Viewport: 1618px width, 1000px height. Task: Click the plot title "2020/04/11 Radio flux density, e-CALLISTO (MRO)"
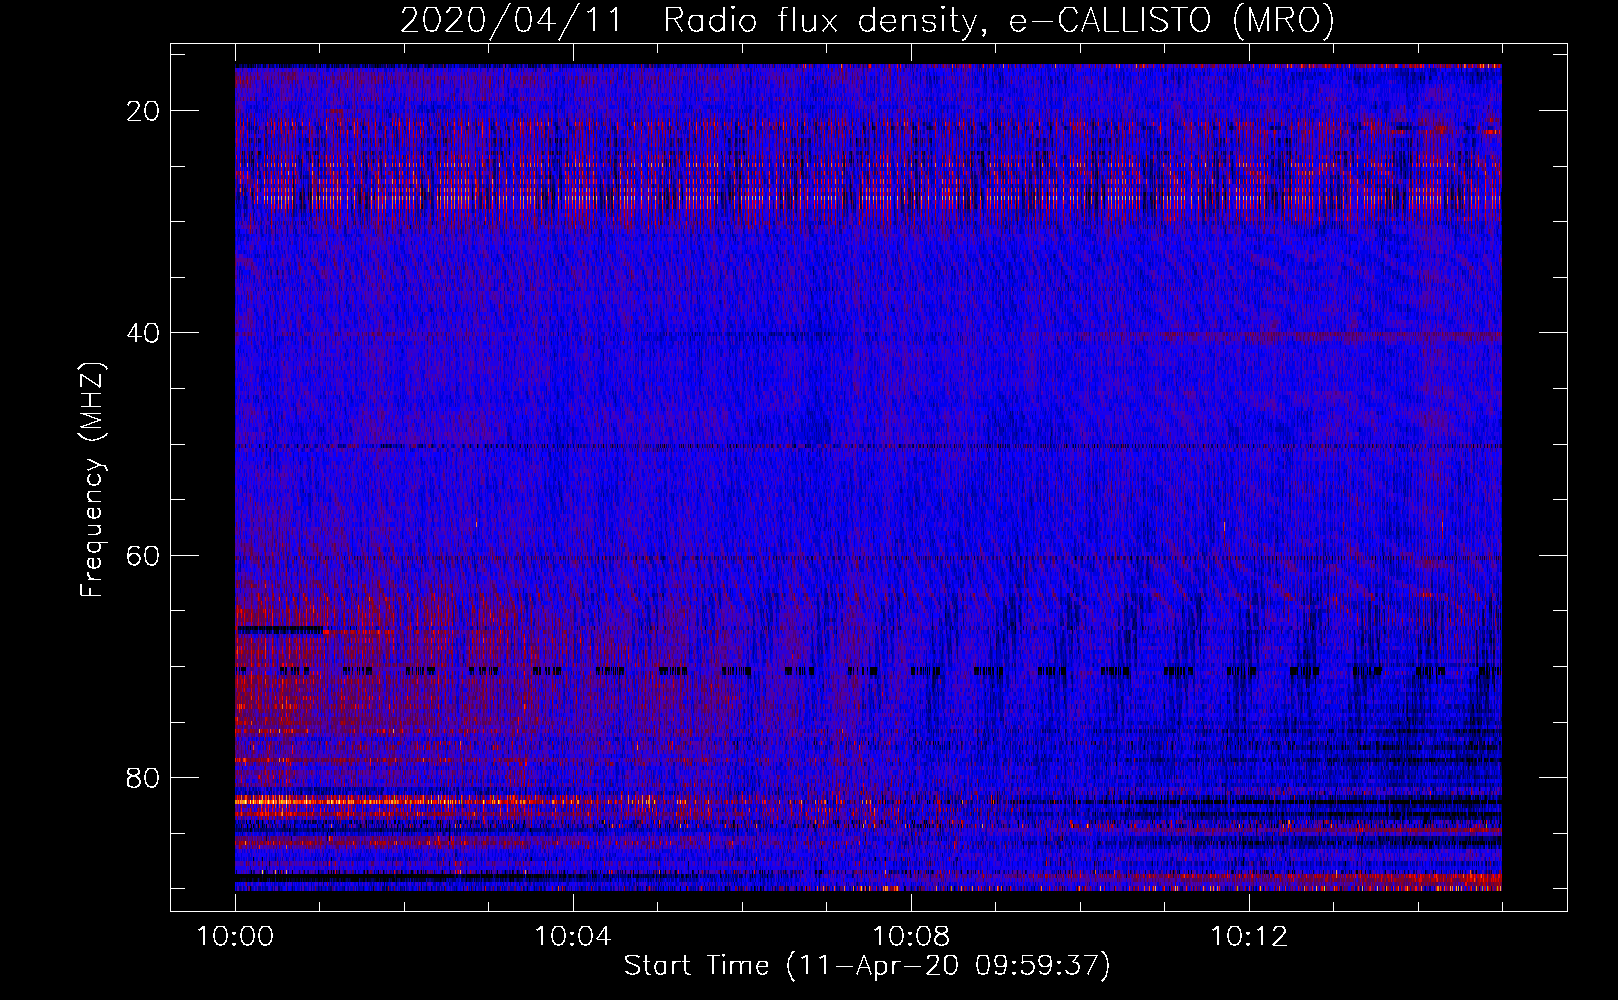[x=867, y=20]
